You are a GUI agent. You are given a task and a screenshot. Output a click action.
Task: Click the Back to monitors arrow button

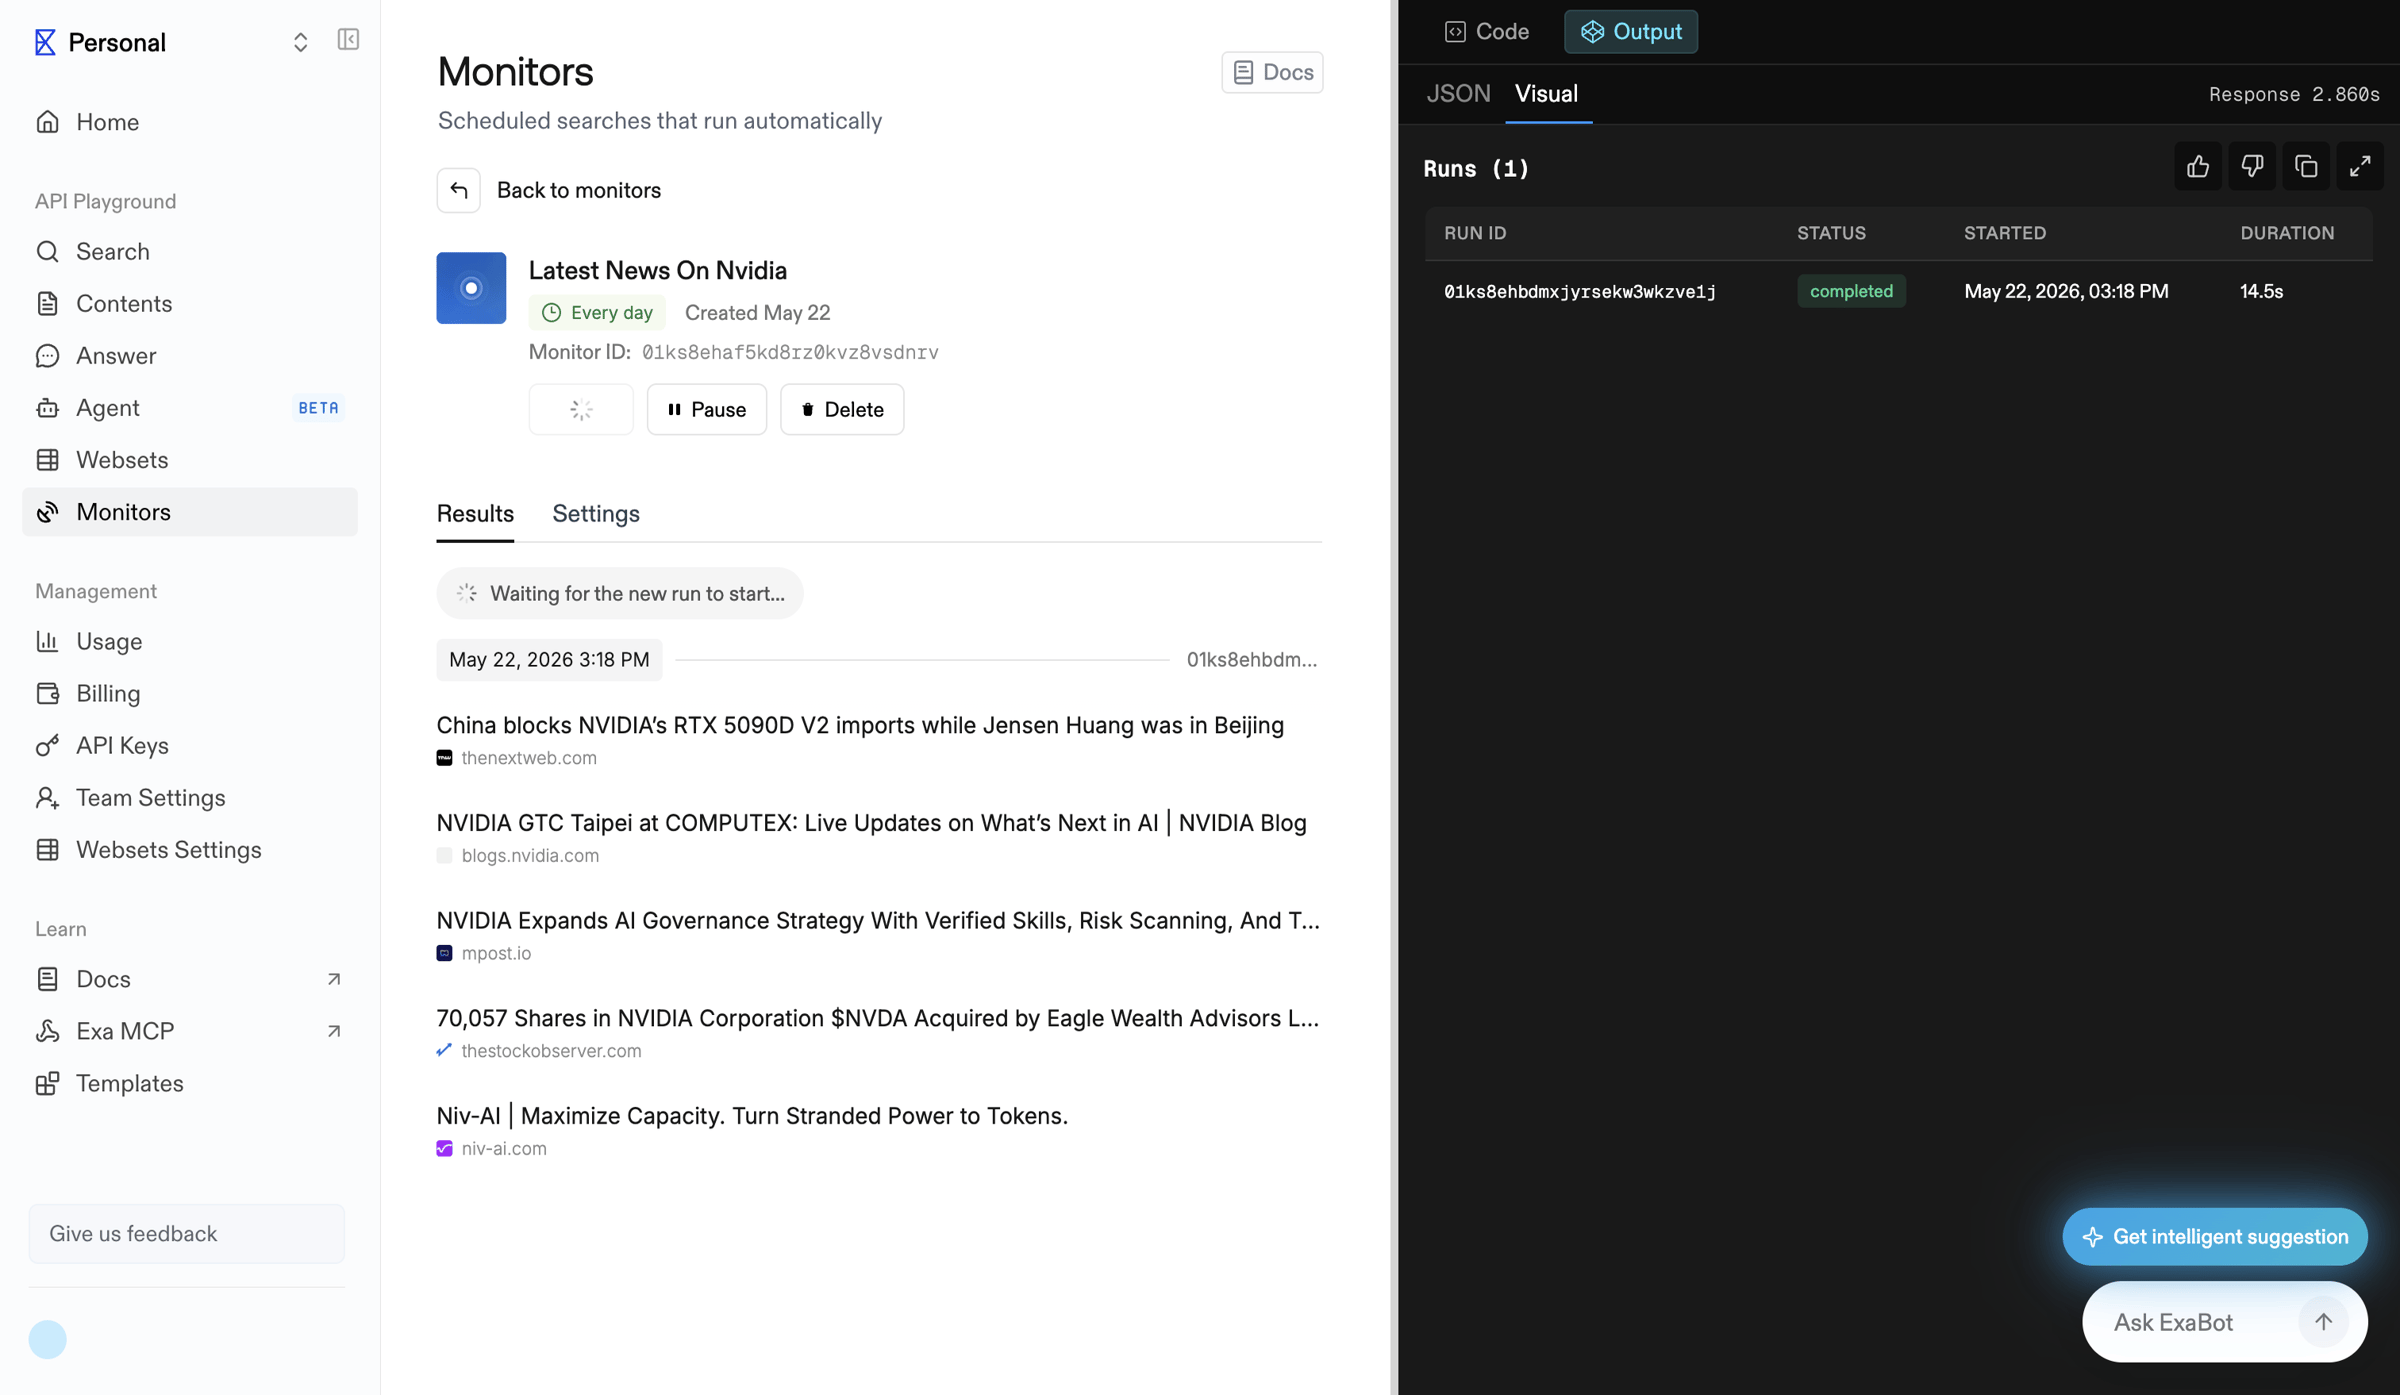[458, 190]
